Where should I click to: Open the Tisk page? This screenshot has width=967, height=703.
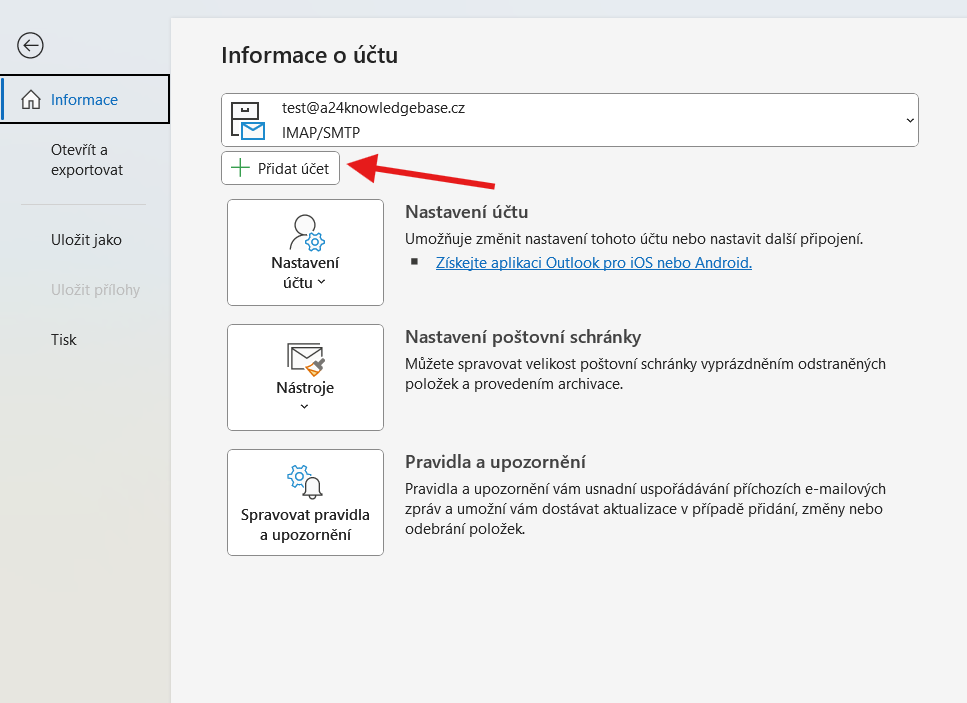64,340
